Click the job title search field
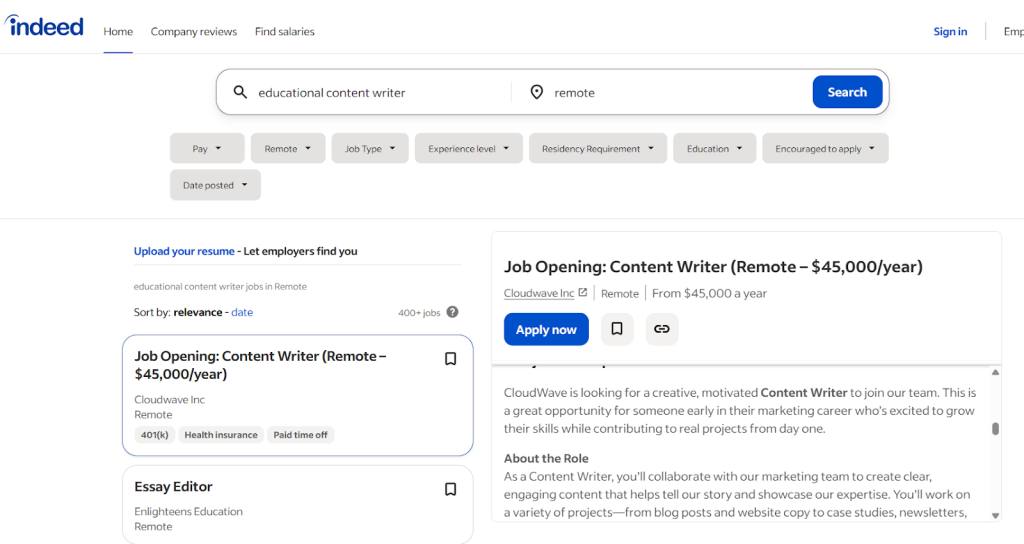Screen dimensions: 1024x544 tap(380, 92)
